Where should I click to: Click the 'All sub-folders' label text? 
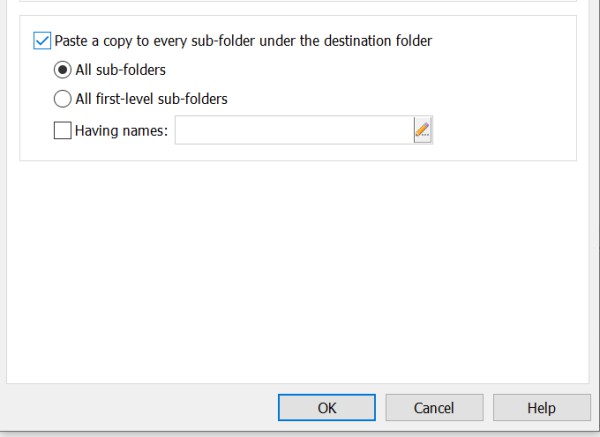121,70
